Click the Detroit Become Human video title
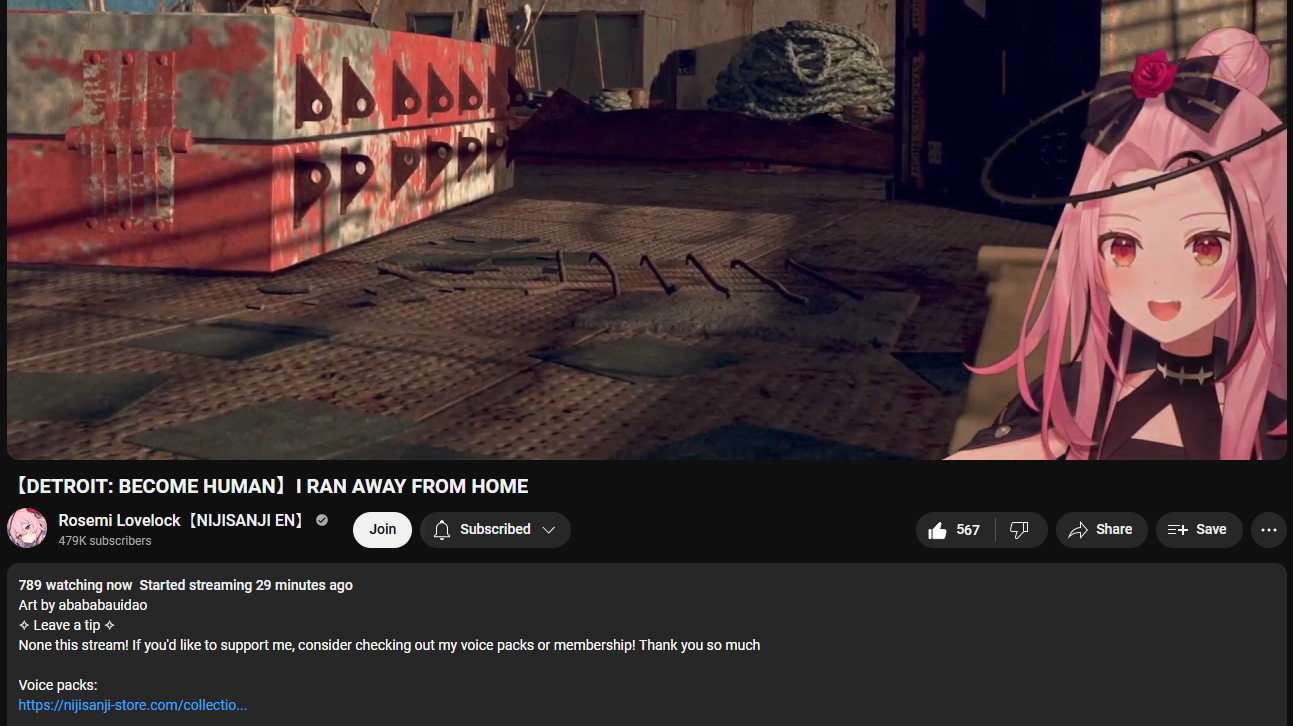1293x726 pixels. tap(271, 487)
